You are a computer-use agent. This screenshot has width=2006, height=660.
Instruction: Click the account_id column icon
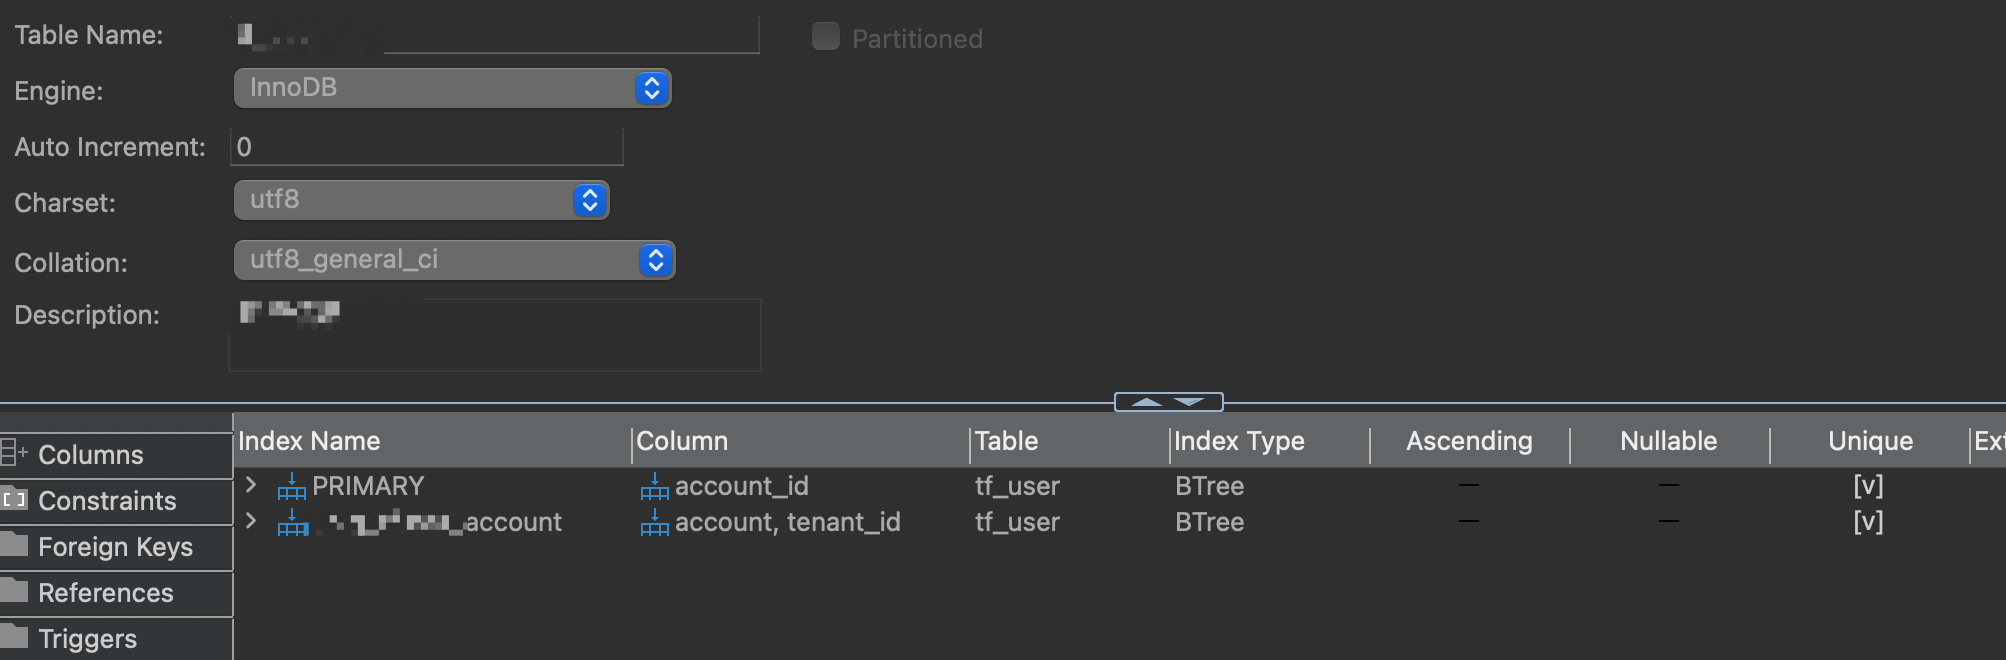click(x=654, y=487)
